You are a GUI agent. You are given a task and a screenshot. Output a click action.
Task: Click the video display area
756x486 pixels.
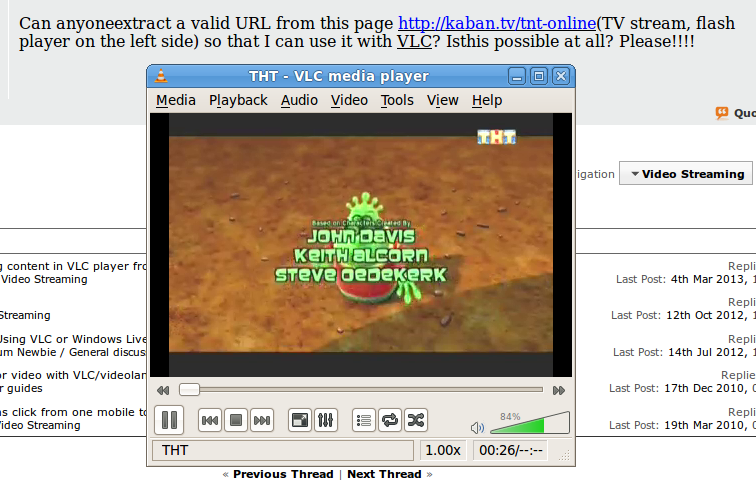361,245
